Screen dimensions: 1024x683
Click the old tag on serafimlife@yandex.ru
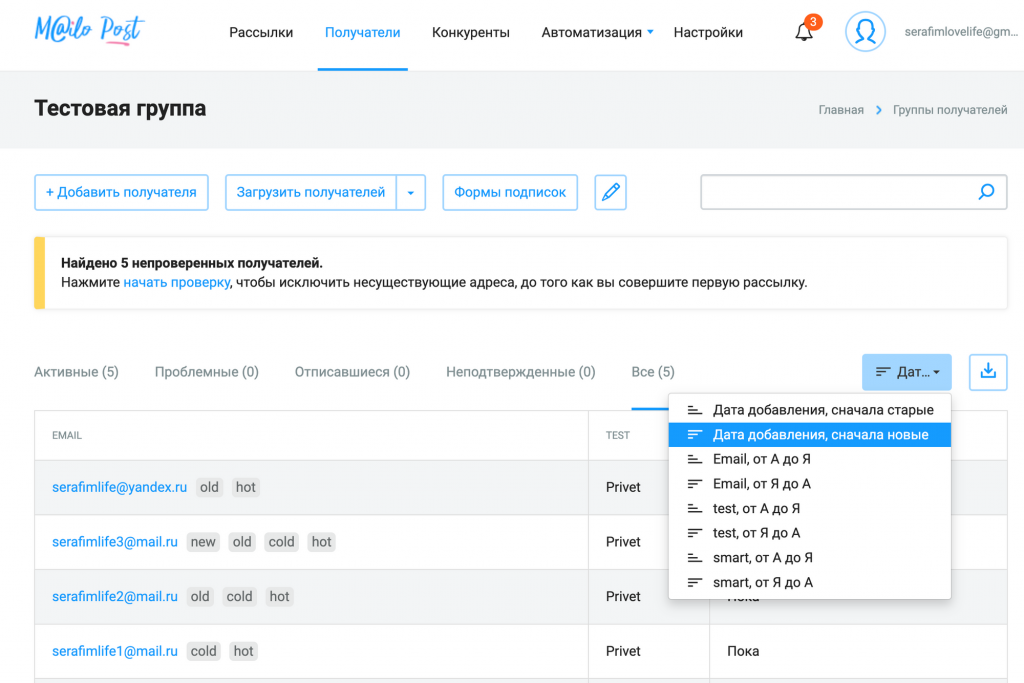click(210, 487)
